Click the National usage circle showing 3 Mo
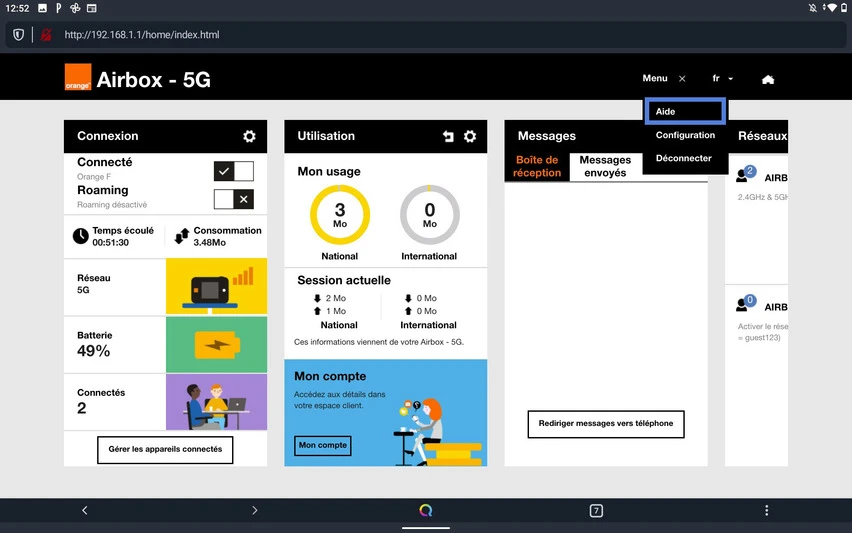Image resolution: width=852 pixels, height=533 pixels. (x=340, y=215)
